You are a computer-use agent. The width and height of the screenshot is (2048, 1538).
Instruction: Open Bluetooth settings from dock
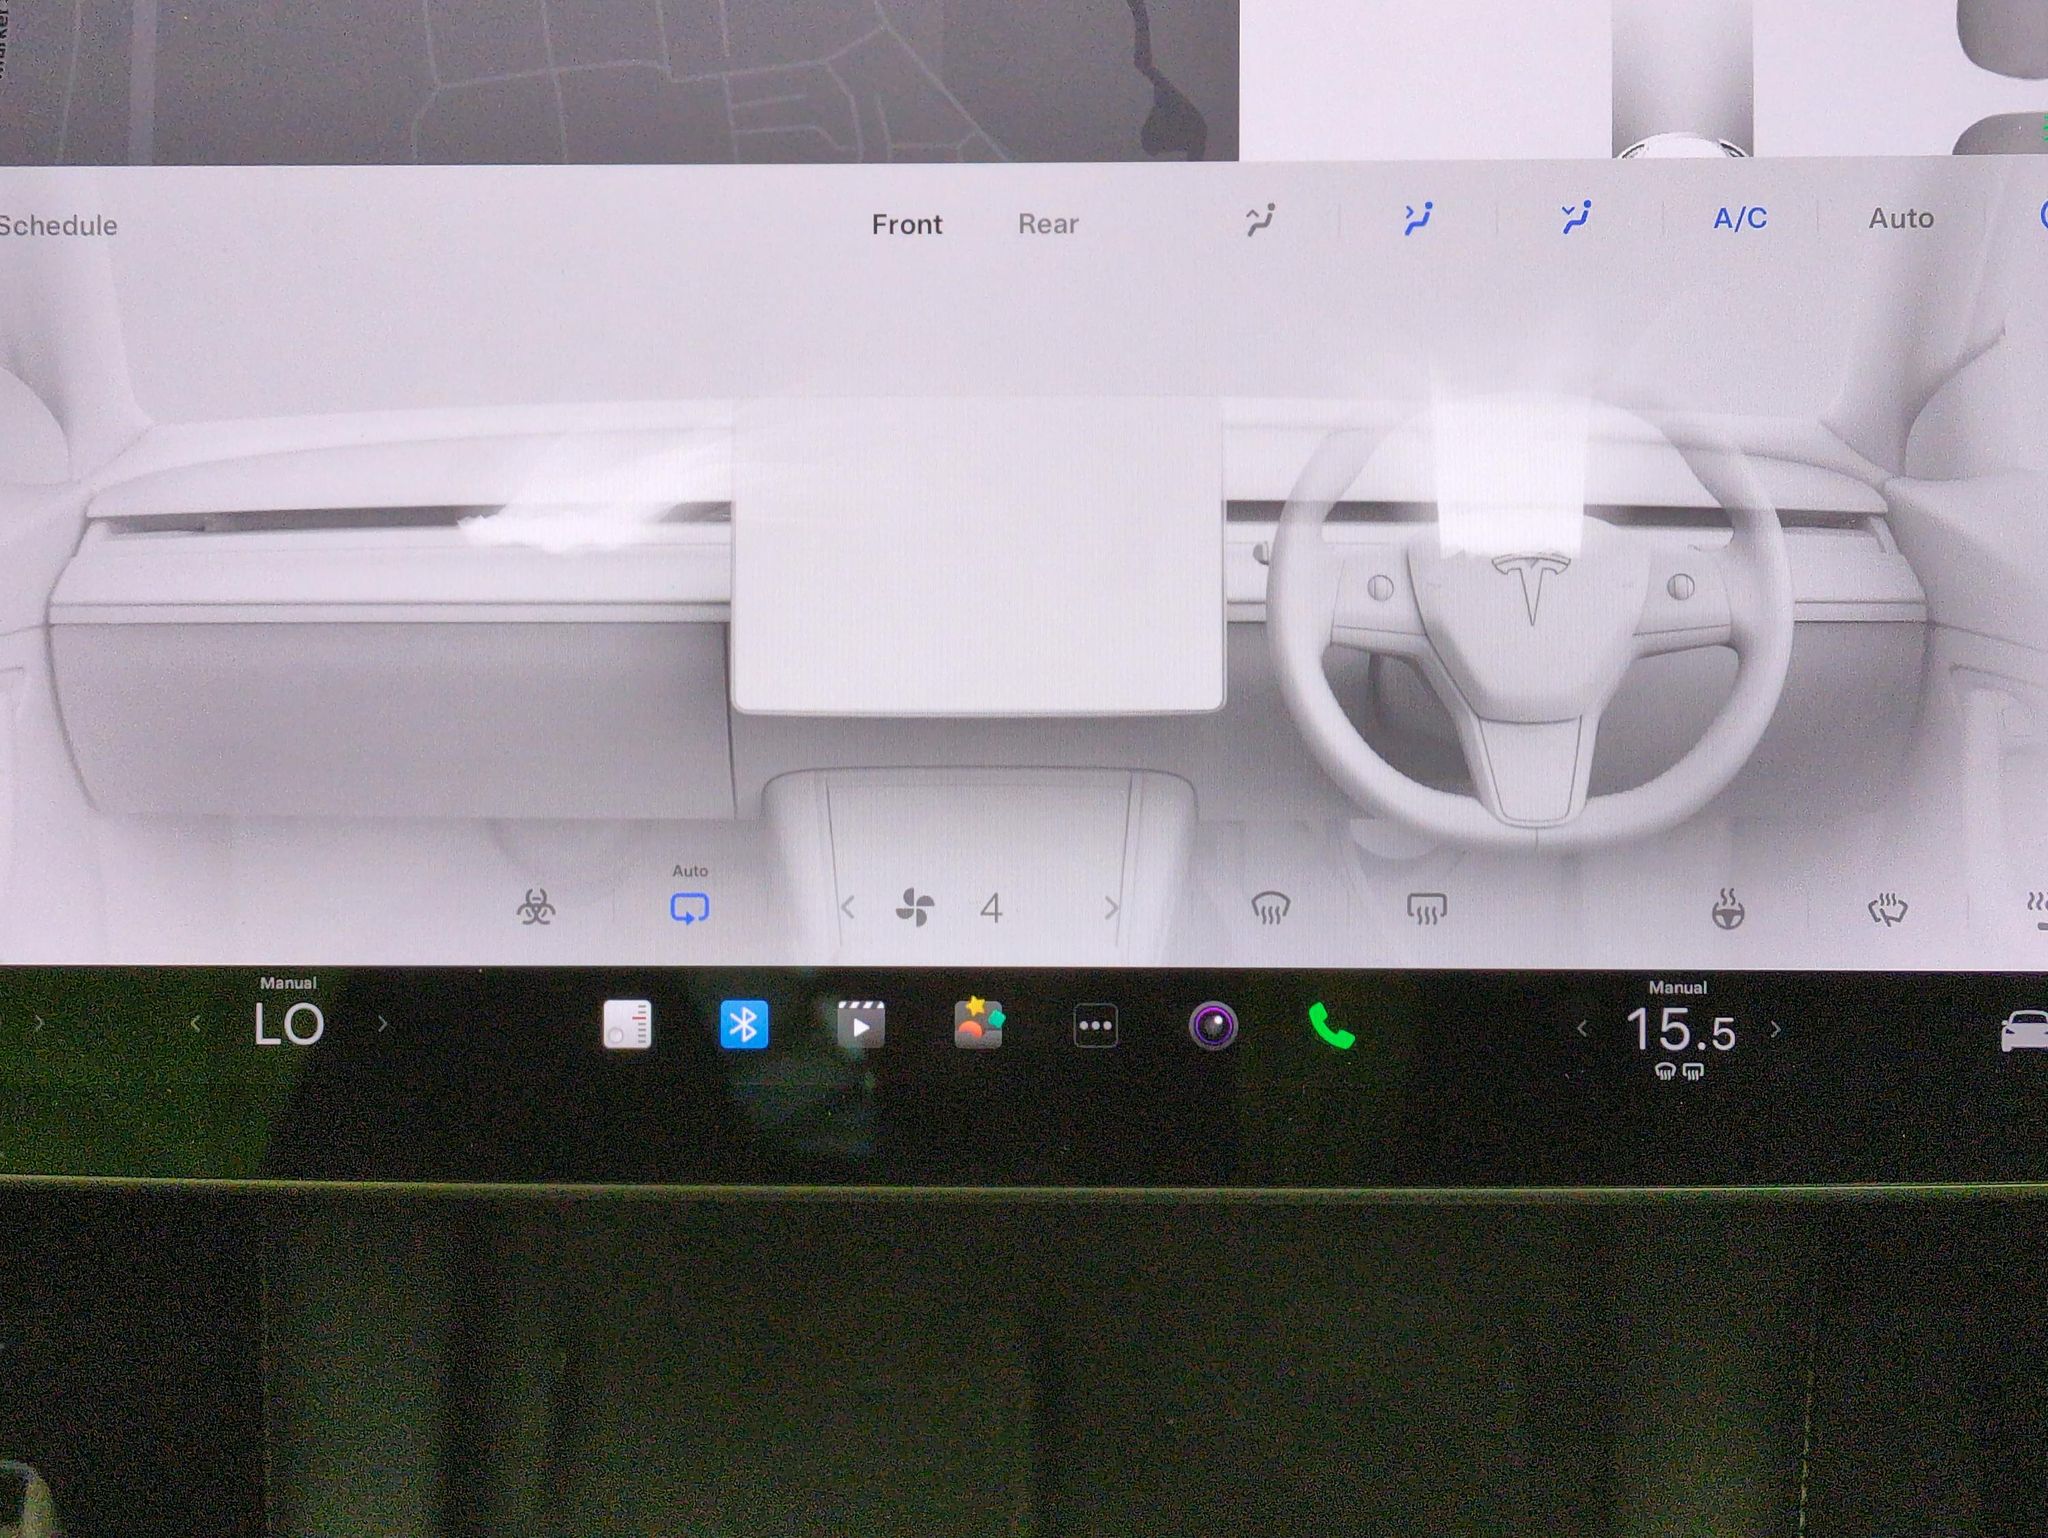(744, 1025)
